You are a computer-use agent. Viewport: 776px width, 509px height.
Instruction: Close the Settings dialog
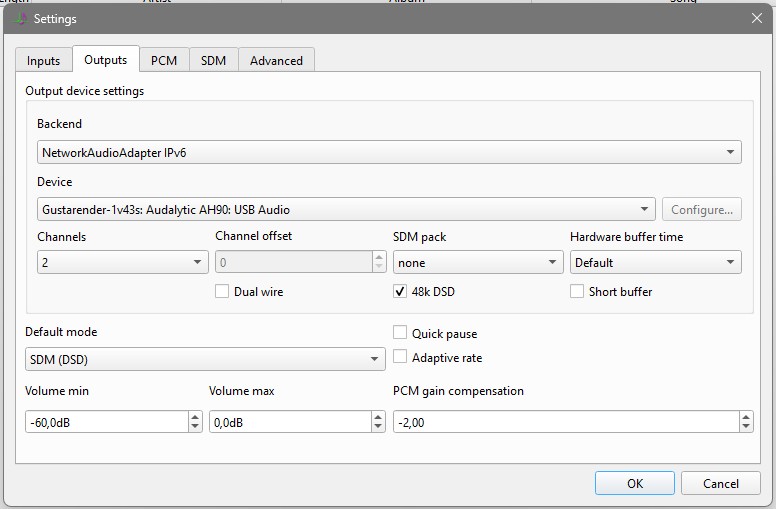coord(757,18)
